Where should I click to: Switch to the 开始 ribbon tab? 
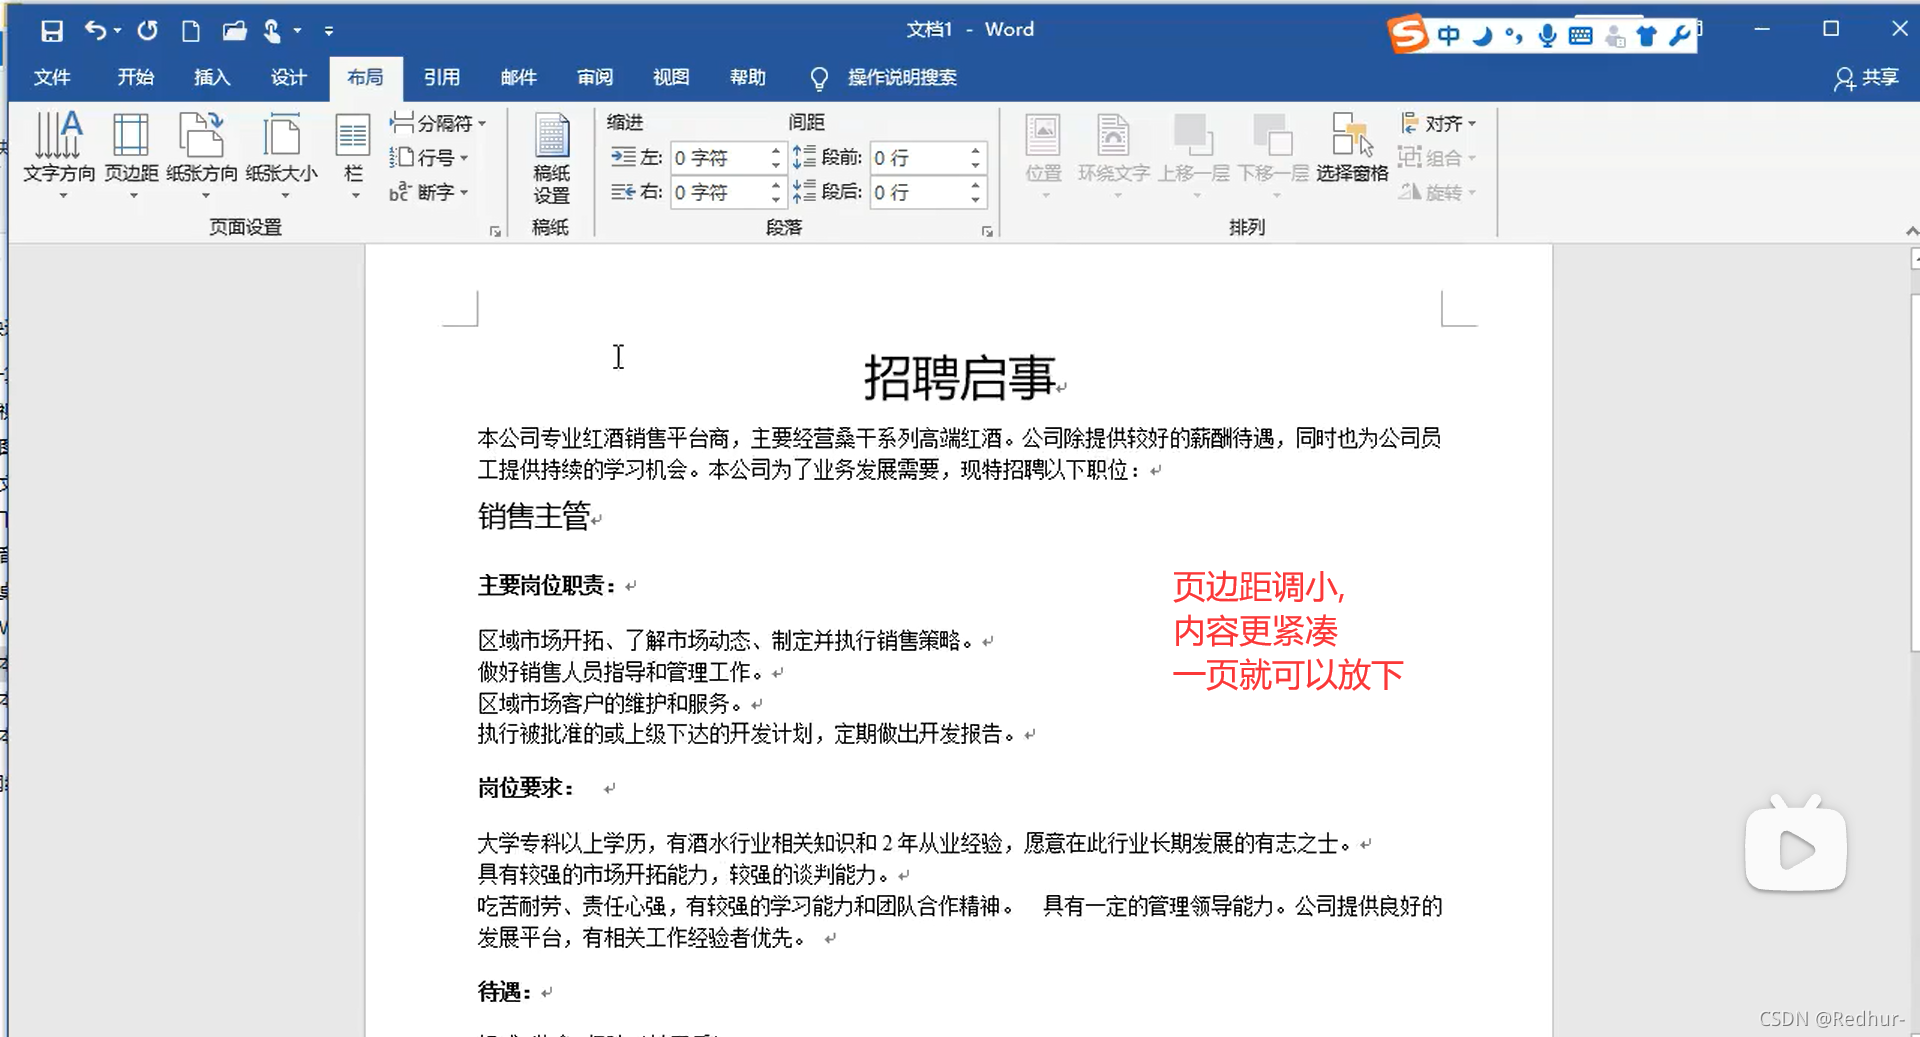tap(135, 77)
